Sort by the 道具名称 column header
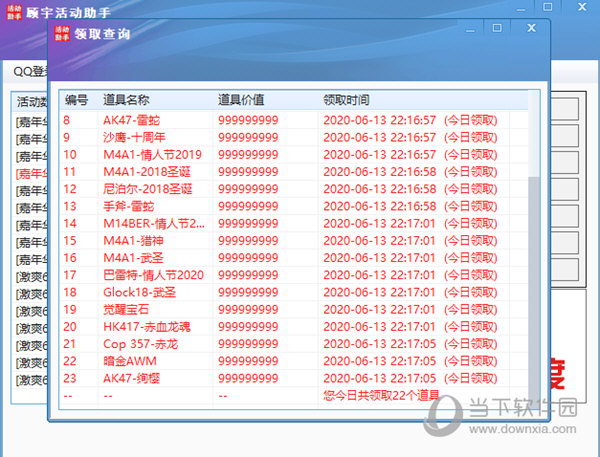Image resolution: width=600 pixels, height=457 pixels. 155,100
